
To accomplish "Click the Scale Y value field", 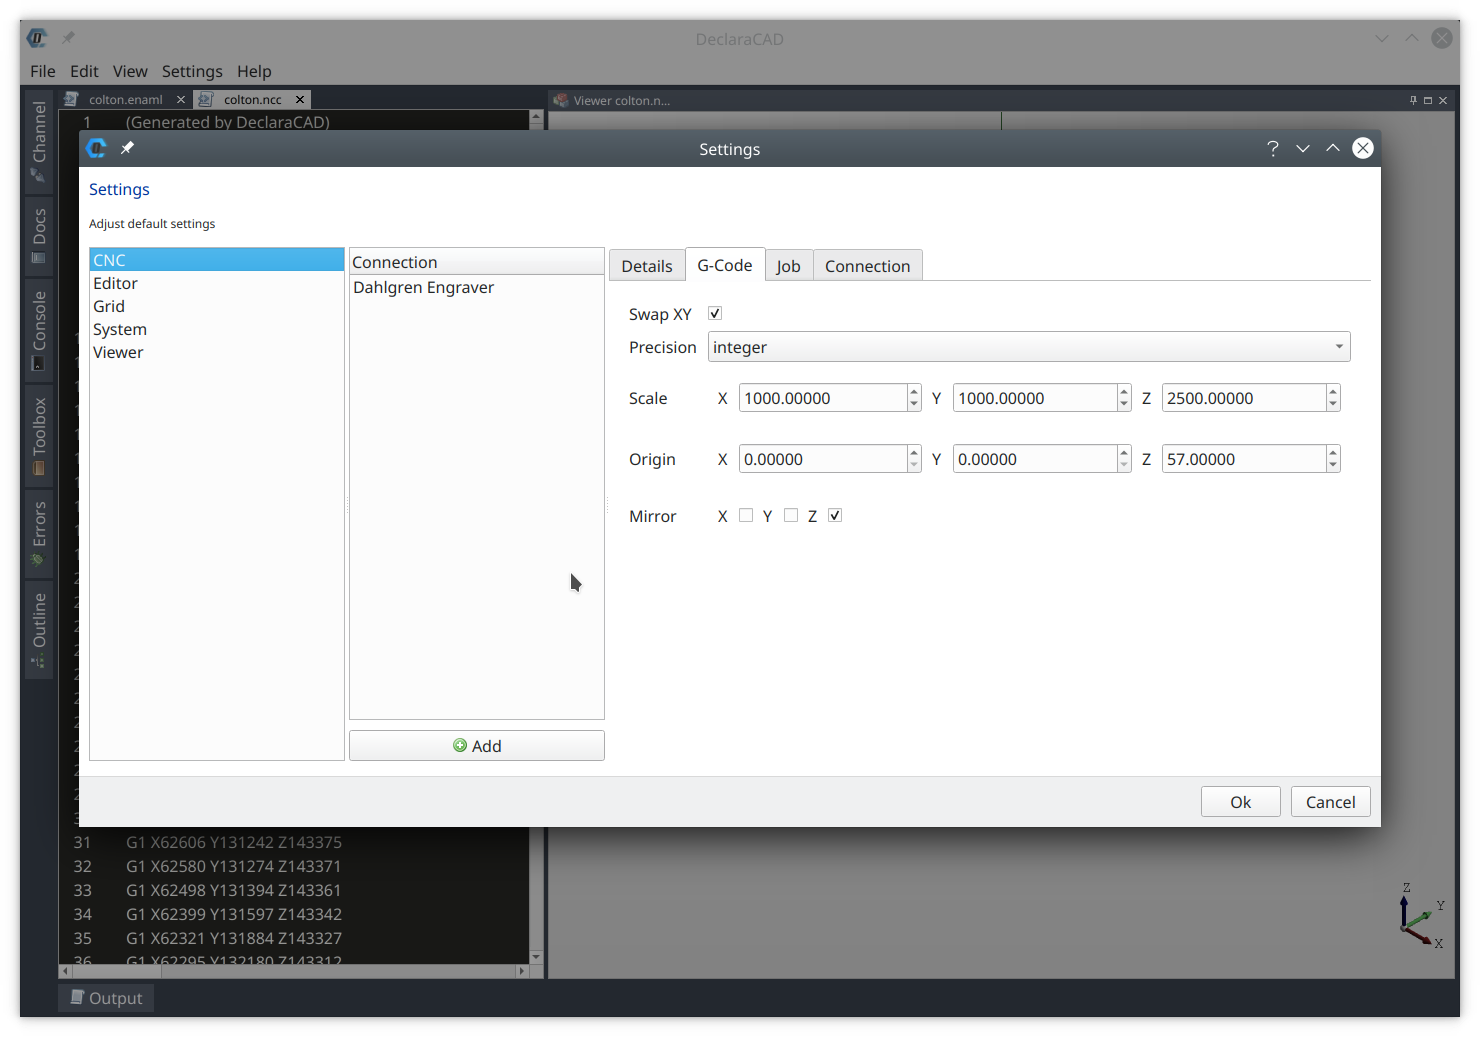I will (x=1035, y=398).
